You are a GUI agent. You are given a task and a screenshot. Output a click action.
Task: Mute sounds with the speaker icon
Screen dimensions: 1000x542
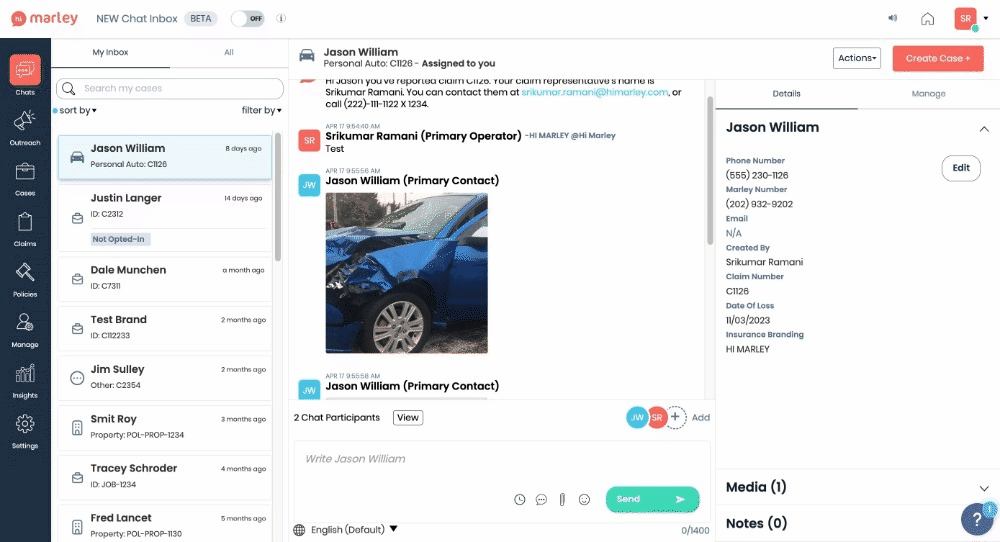coord(892,18)
